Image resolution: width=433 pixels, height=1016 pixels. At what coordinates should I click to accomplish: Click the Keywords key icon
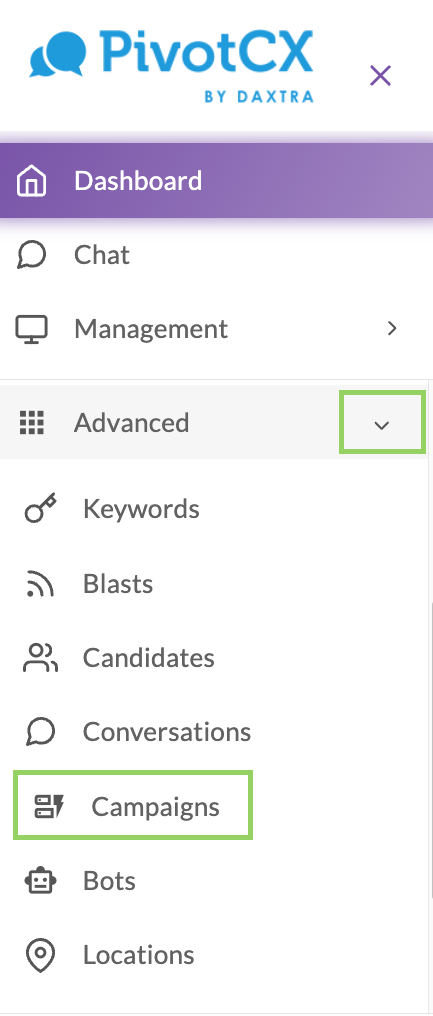[40, 509]
